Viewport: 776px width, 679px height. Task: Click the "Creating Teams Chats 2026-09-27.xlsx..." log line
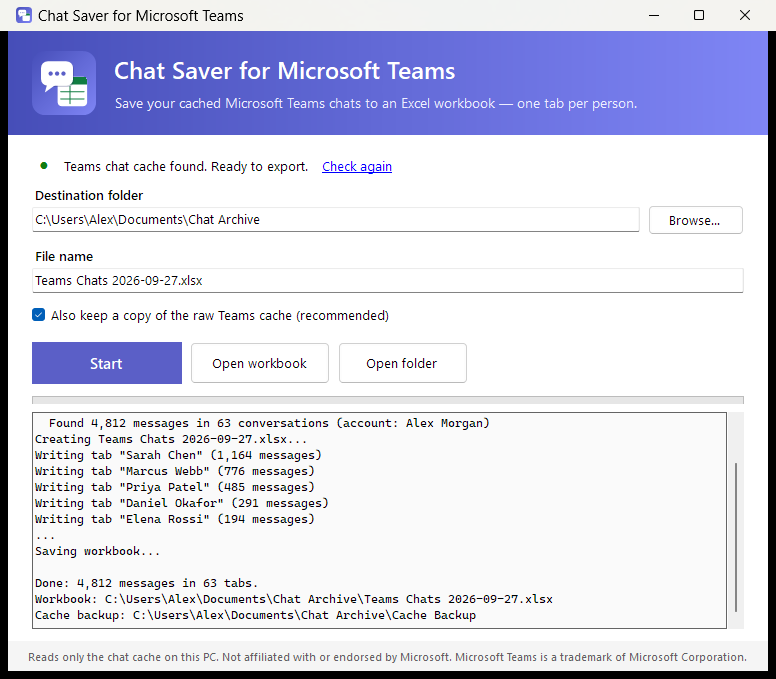171,439
